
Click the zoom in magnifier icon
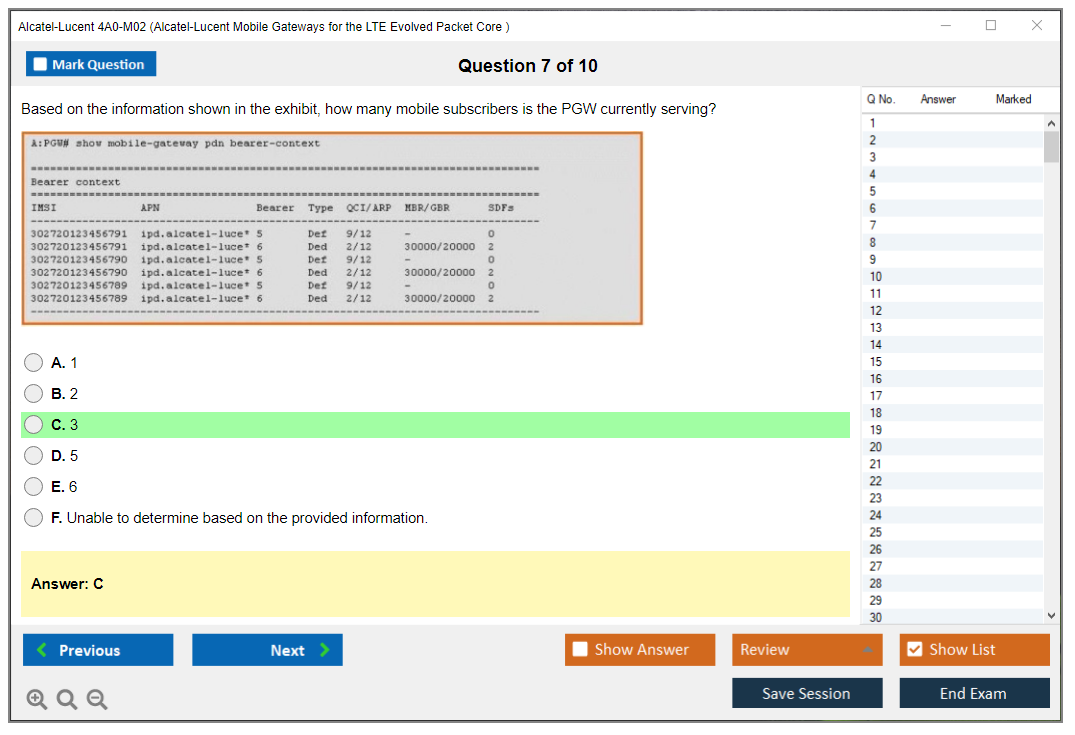(x=36, y=700)
